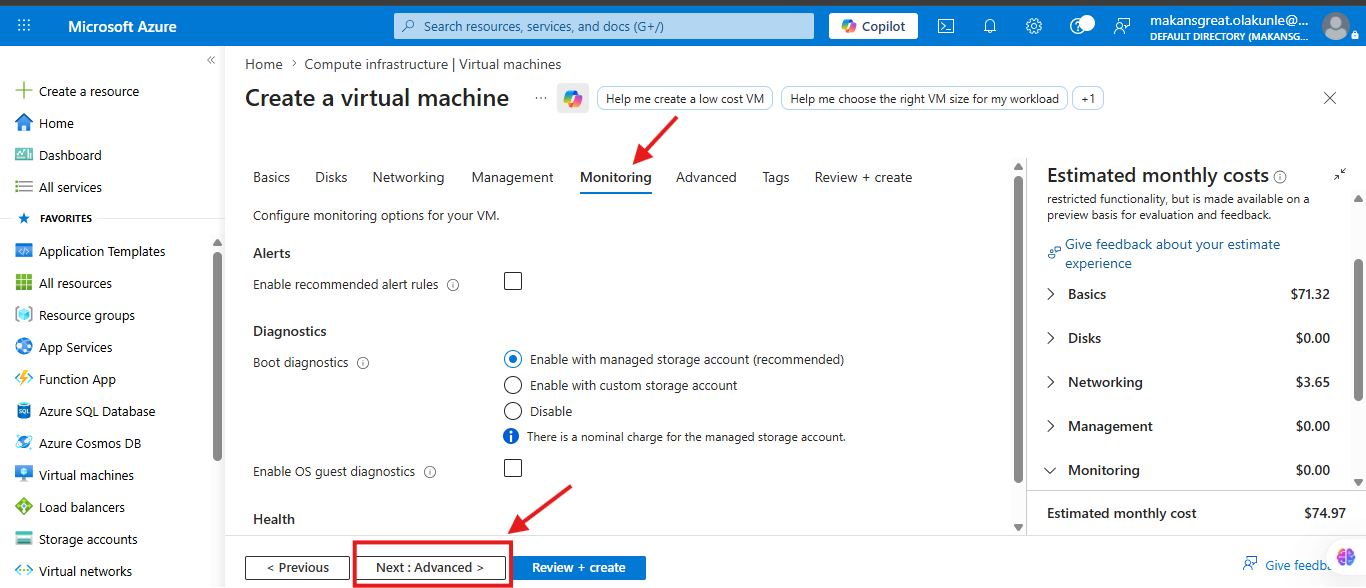Open the feedback person icon in header
Screen dimensions: 1366x588
(x=1122, y=26)
